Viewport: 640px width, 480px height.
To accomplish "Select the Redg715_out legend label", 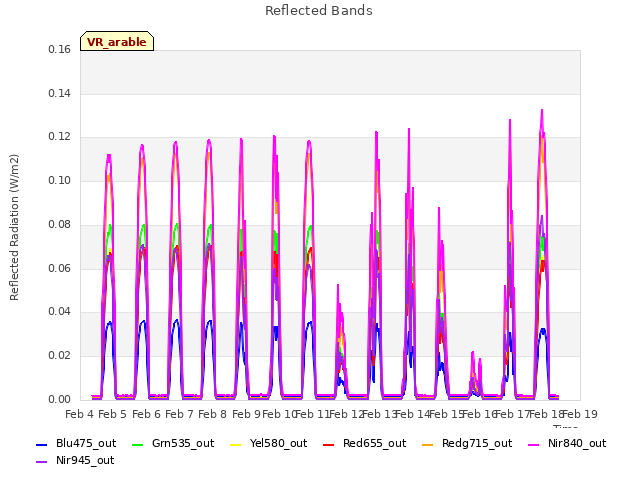I will (477, 444).
